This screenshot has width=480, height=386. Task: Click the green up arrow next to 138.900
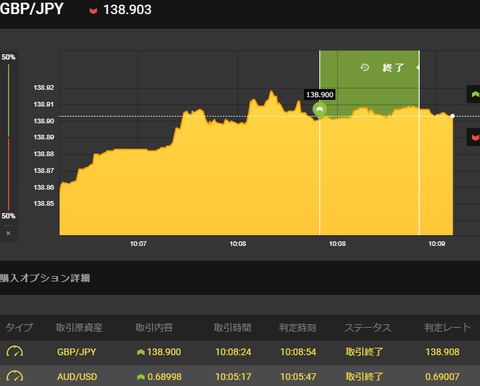click(141, 352)
